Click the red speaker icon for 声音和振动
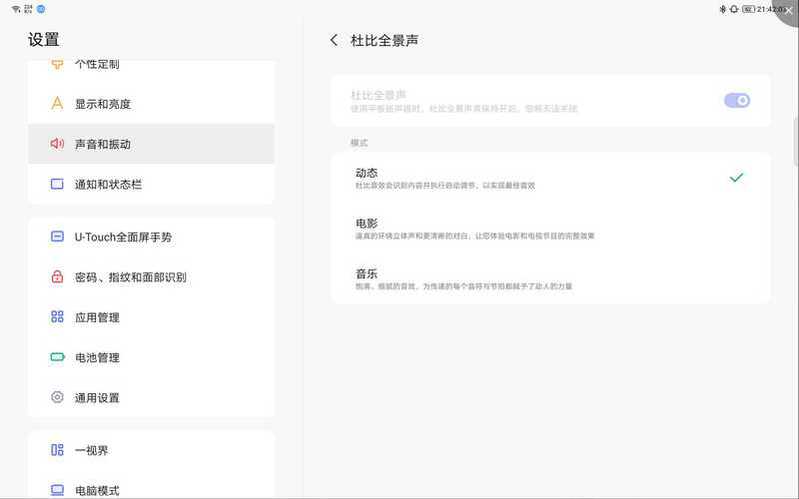Screen dimensions: 799x499 pyautogui.click(x=57, y=144)
